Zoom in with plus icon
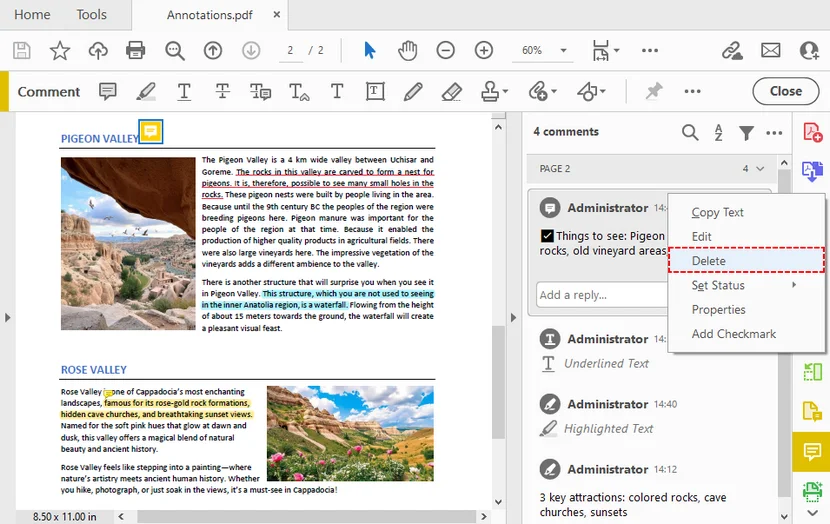Viewport: 830px width, 524px height. coord(484,51)
